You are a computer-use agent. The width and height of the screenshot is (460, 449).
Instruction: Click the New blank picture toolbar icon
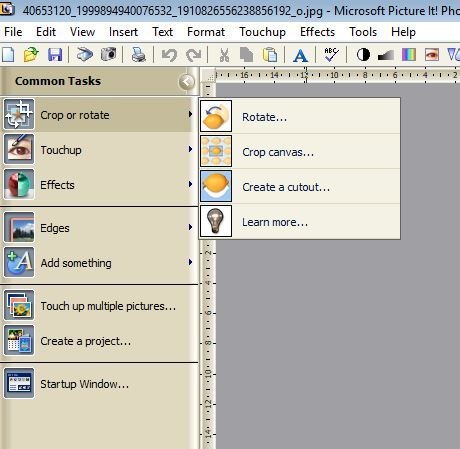pos(8,54)
